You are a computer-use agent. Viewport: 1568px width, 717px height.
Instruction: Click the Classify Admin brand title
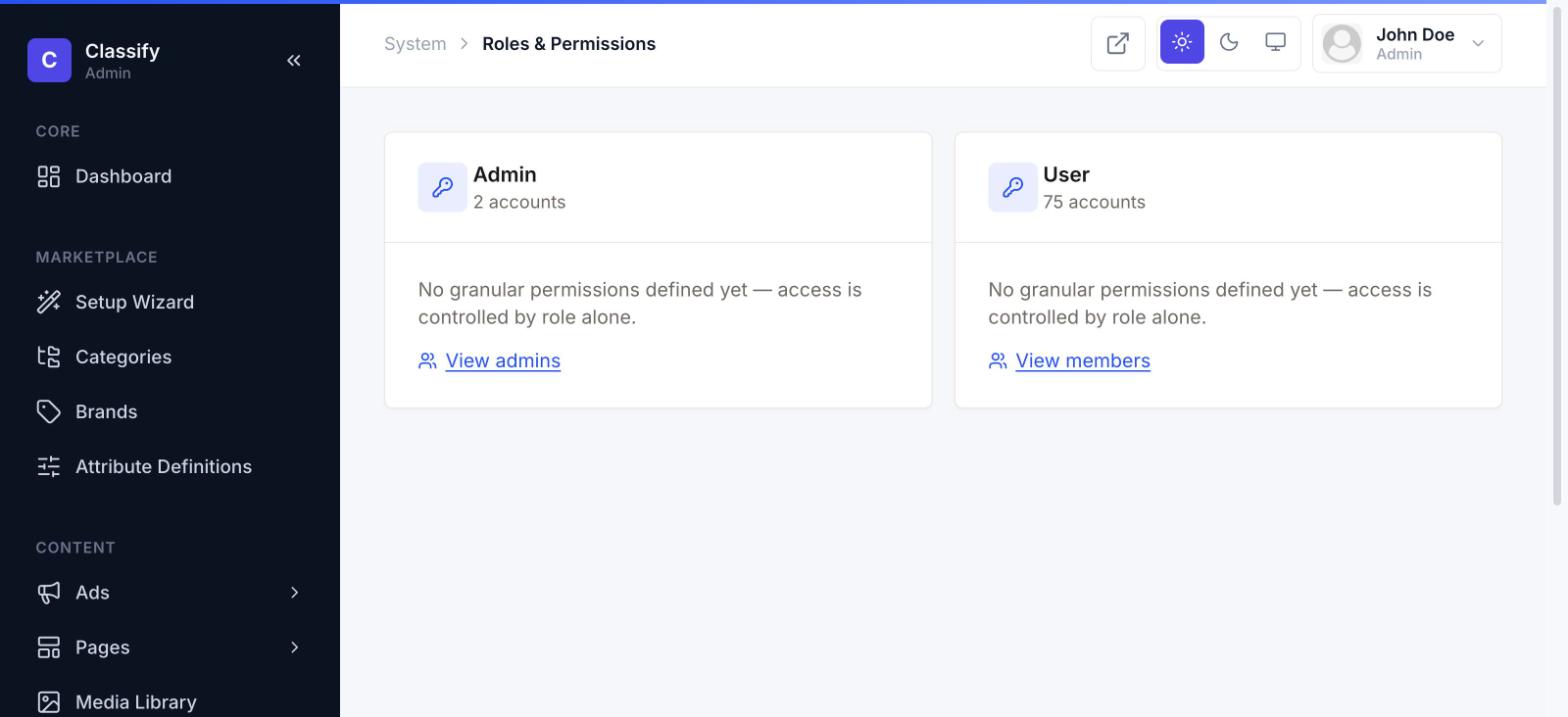(122, 60)
